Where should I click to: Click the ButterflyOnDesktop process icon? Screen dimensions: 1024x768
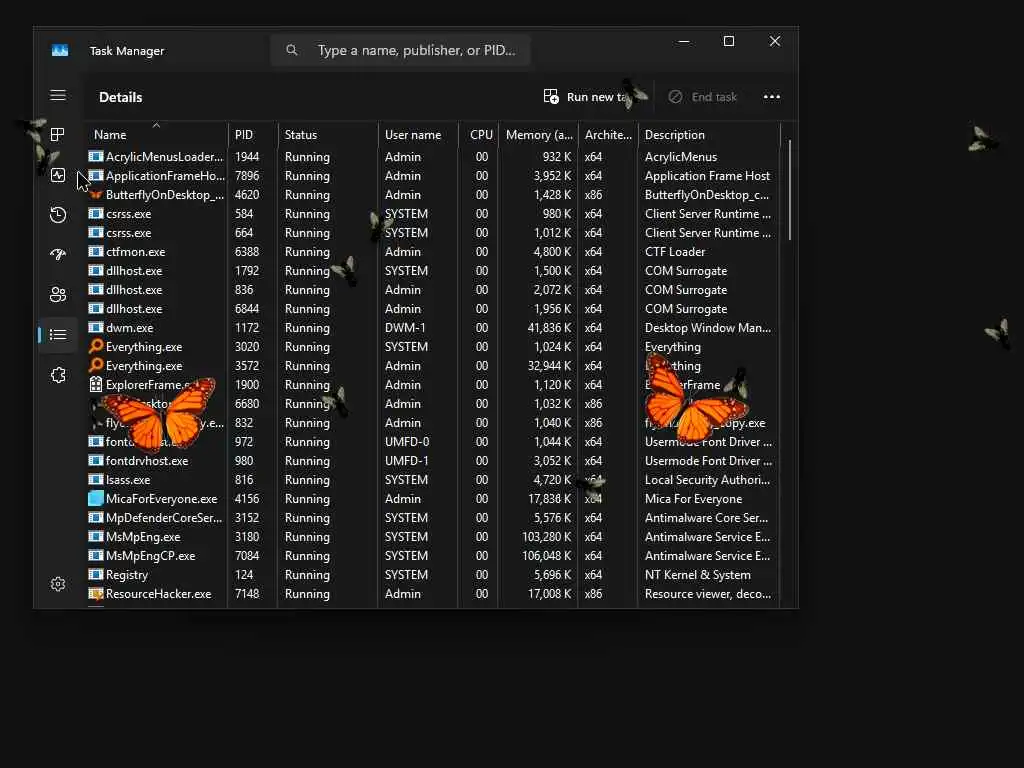click(96, 195)
